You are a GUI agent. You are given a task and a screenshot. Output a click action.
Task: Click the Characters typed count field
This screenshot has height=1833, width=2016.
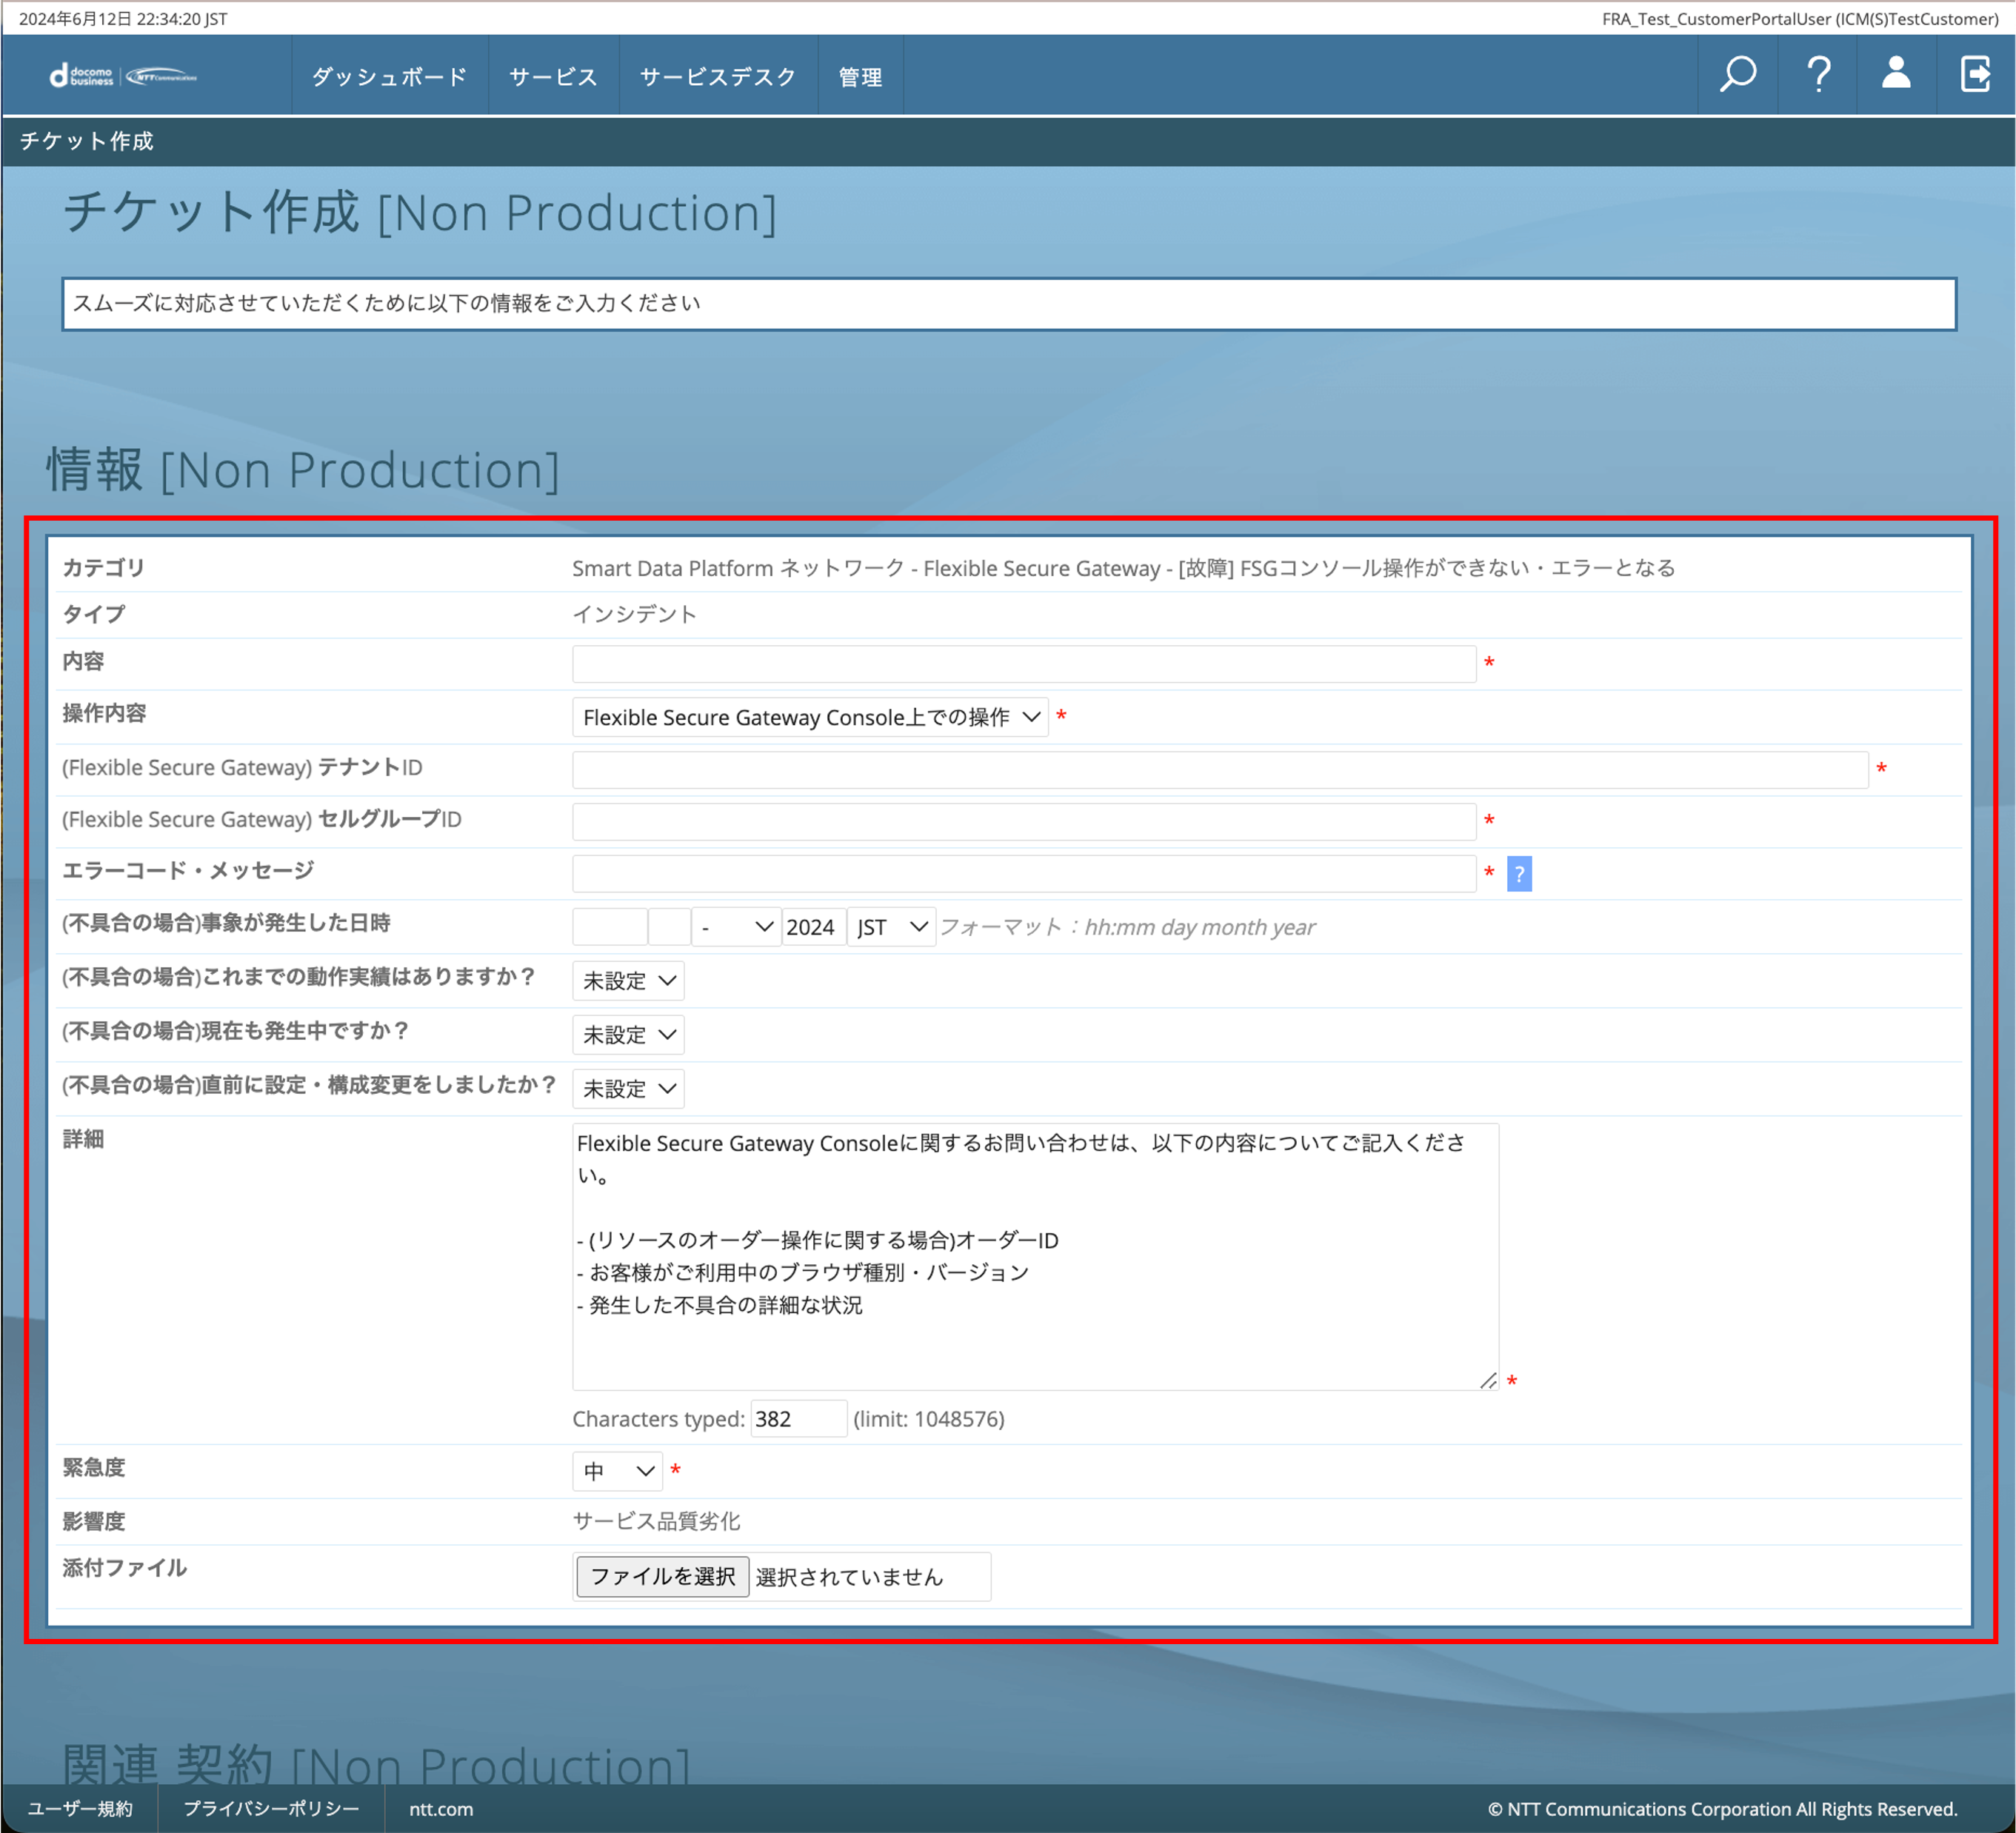(798, 1419)
